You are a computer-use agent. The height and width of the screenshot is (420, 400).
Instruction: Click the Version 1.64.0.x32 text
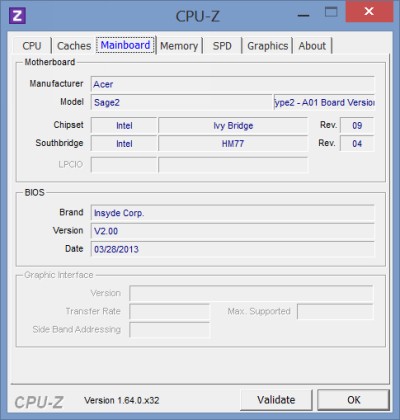122,400
